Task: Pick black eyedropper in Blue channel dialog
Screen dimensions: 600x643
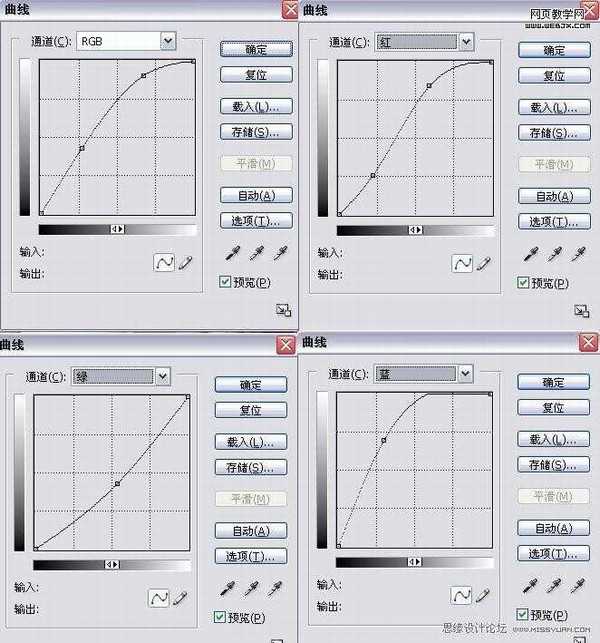Action: (x=530, y=586)
